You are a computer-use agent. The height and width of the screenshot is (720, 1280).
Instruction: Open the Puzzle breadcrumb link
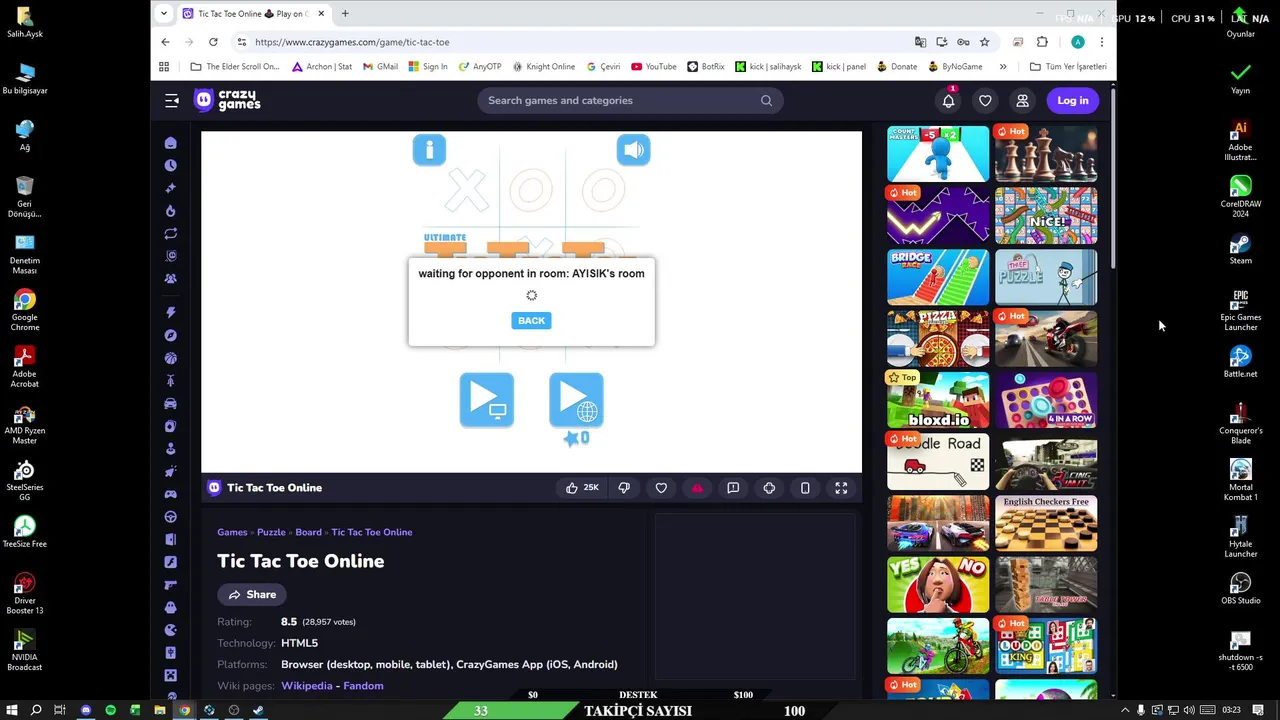271,532
